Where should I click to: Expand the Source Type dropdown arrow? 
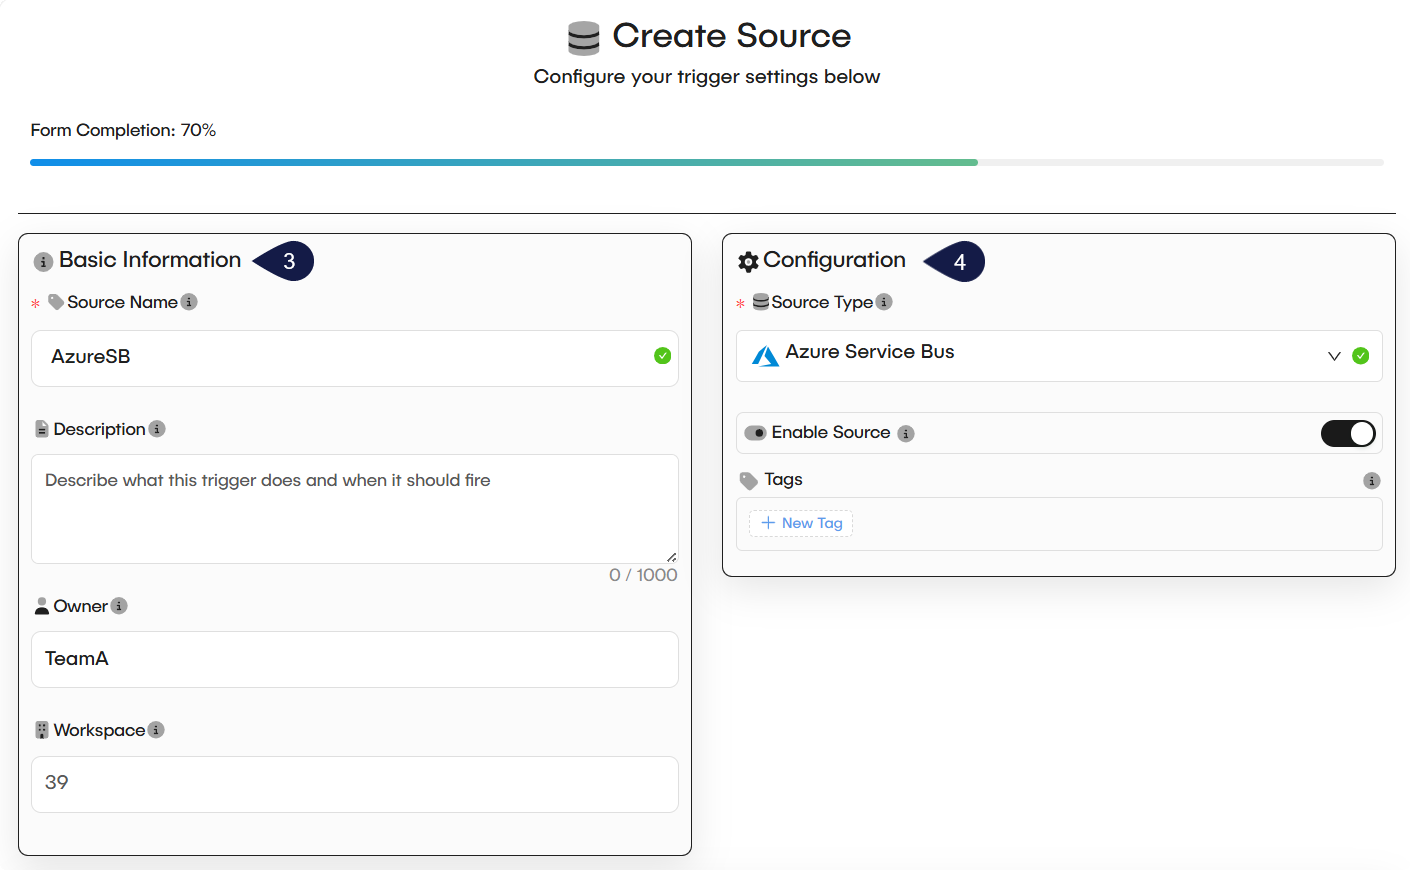point(1334,356)
